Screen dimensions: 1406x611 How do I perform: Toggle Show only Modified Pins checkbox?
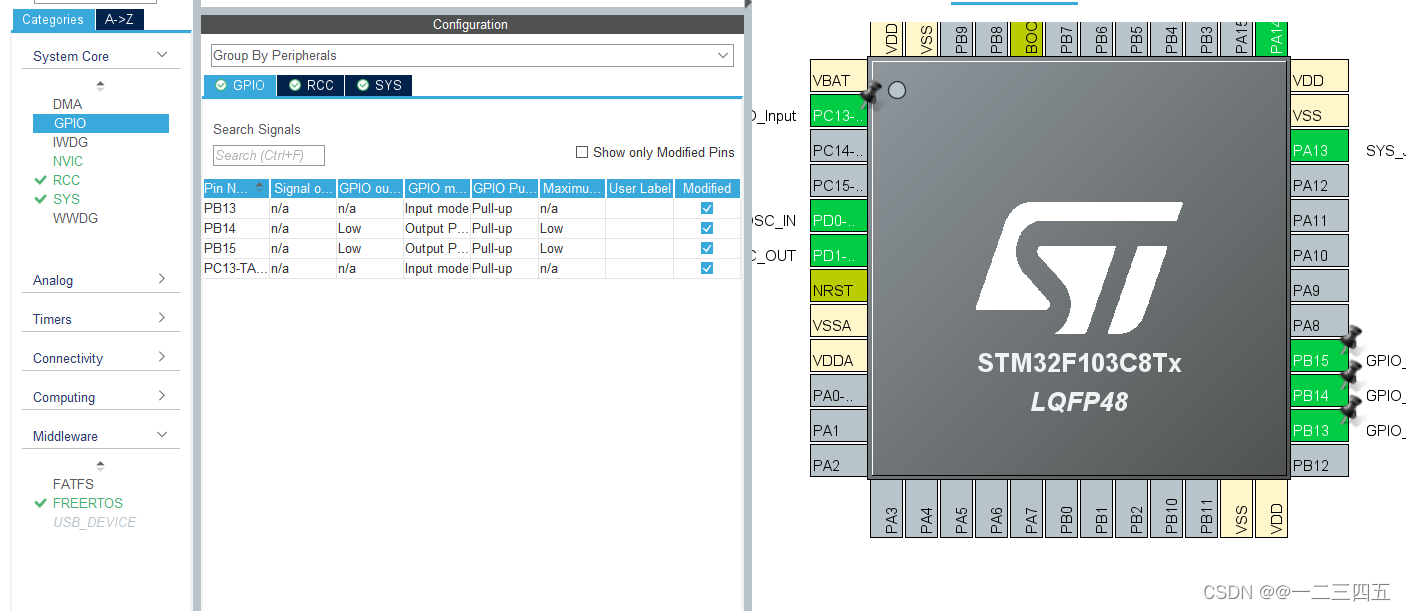coord(582,152)
